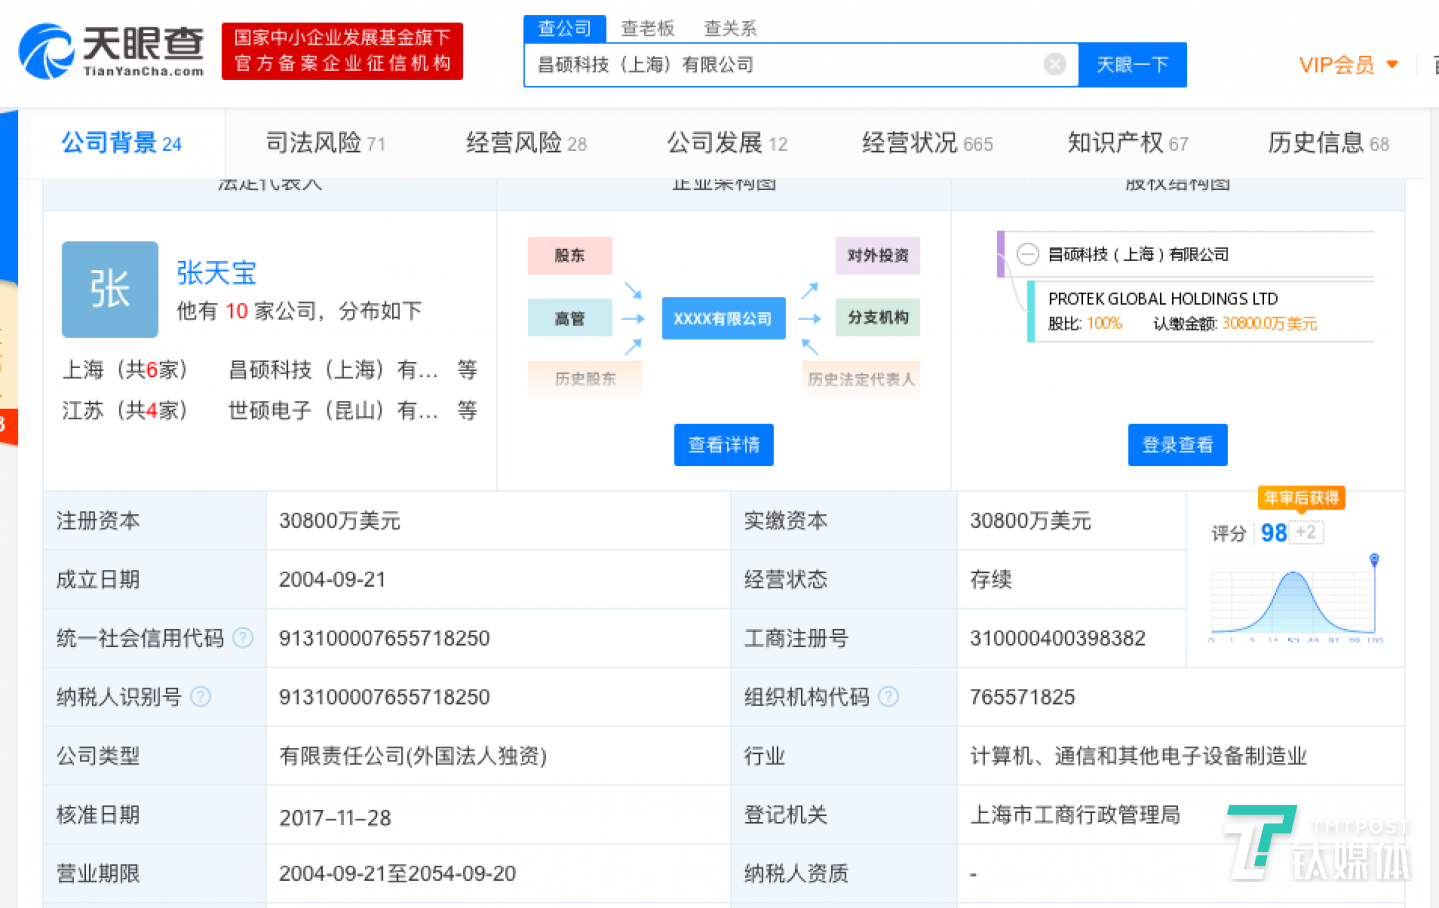Go to the 知识产权 tab
This screenshot has height=908, width=1439.
[1127, 143]
